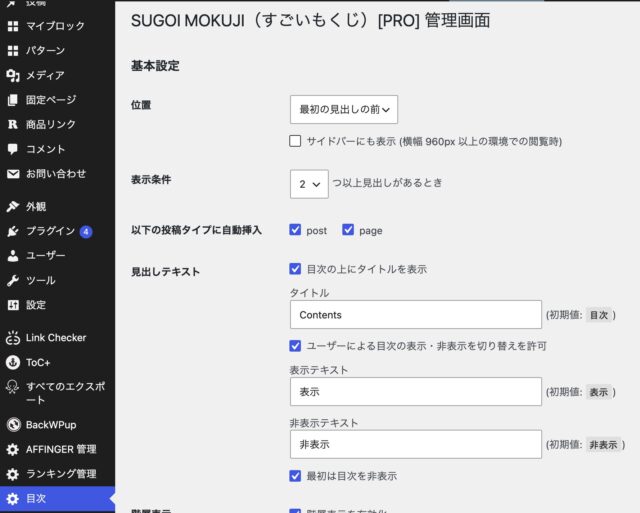
Task: Open the 位置 dropdown 最初の見出しの前
Action: tap(344, 109)
